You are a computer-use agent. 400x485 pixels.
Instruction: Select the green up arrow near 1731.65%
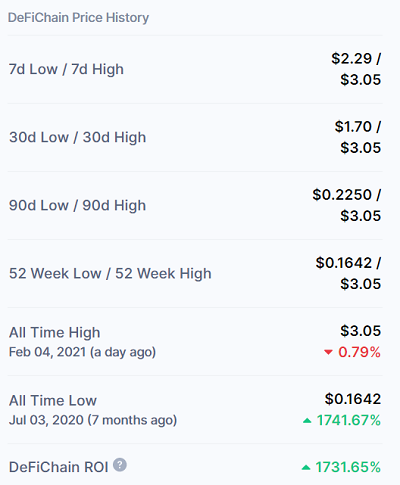tap(306, 467)
